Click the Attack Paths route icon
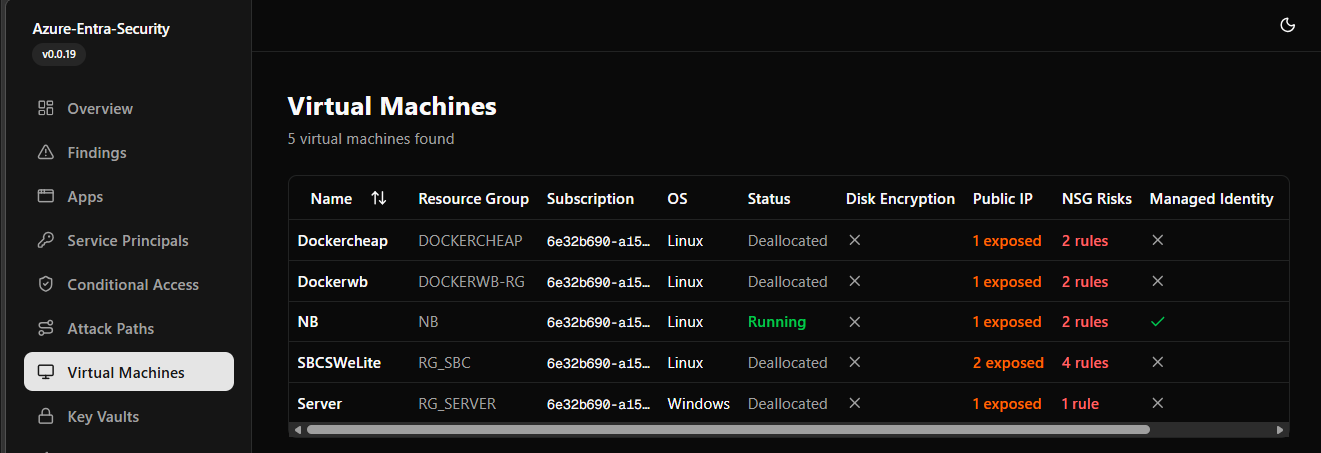The image size is (1321, 453). tap(45, 328)
